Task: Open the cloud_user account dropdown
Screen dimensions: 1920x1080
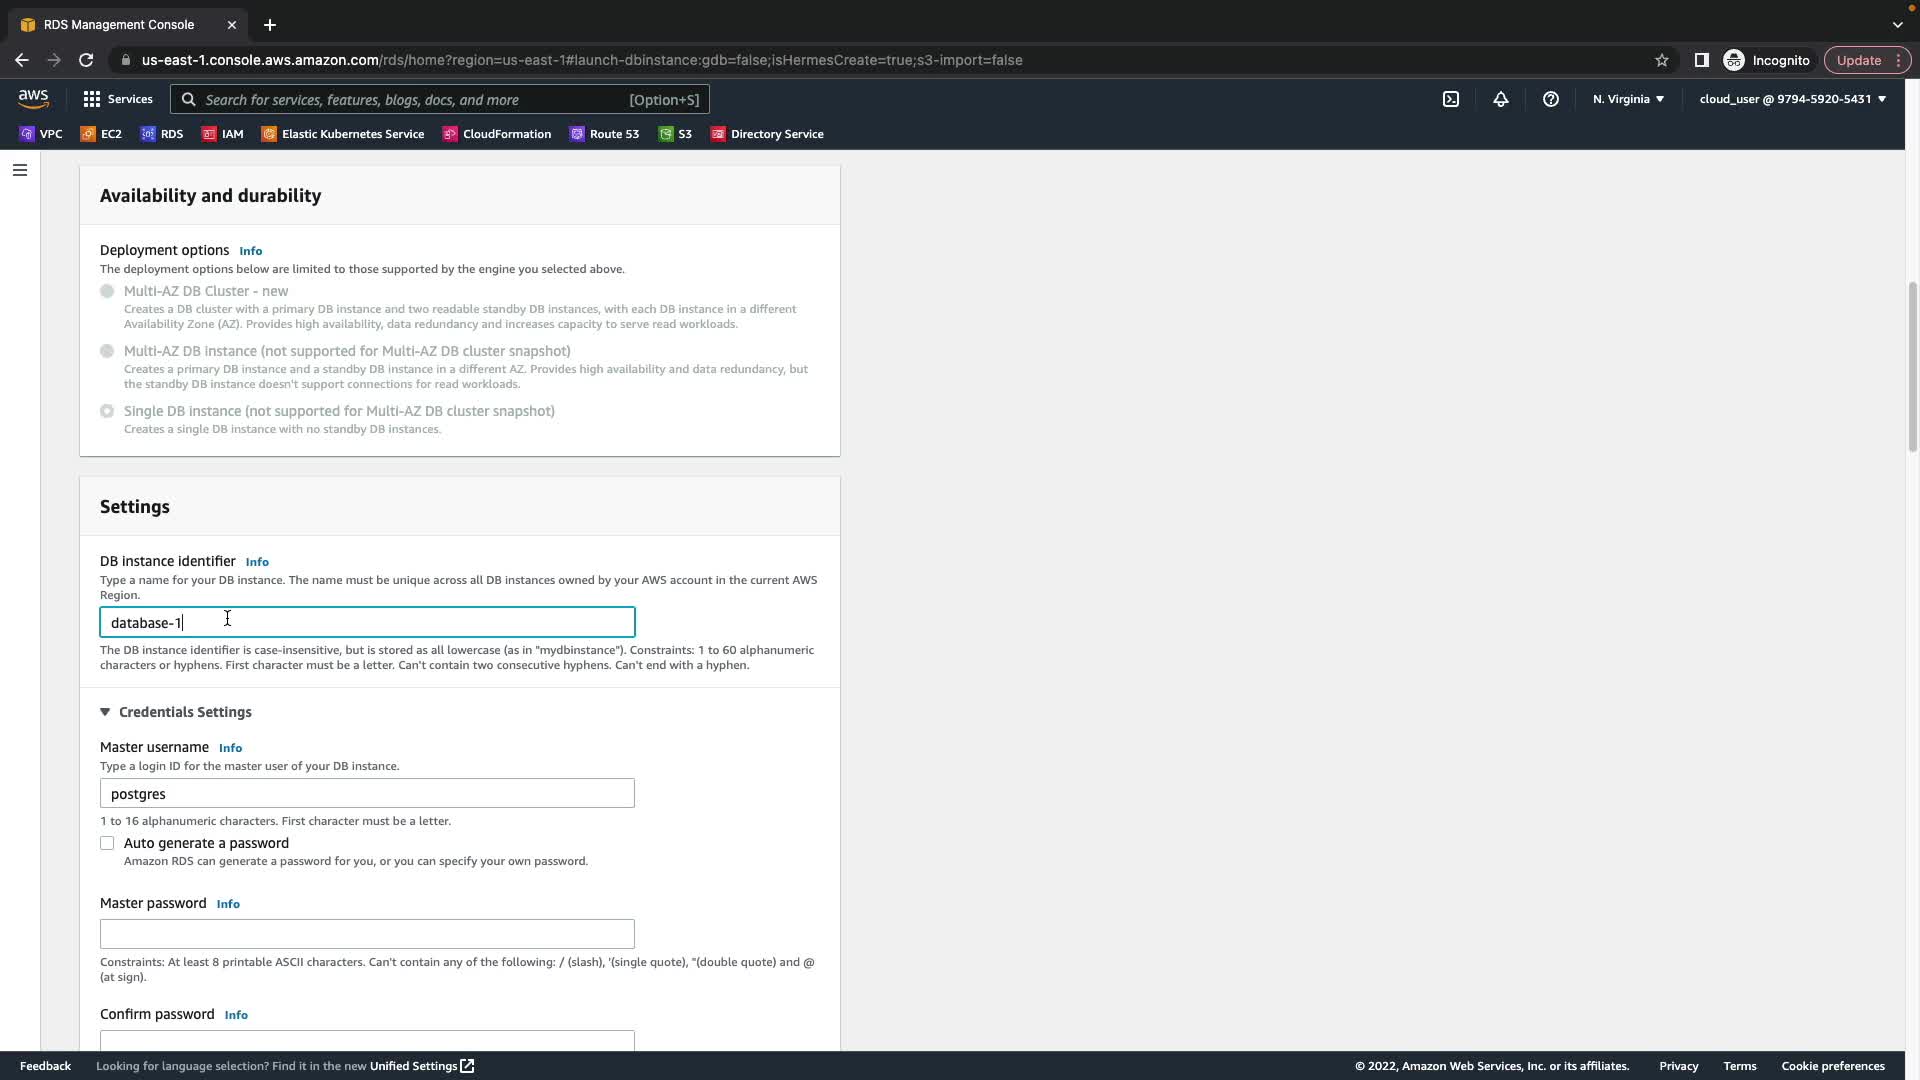Action: (1792, 99)
